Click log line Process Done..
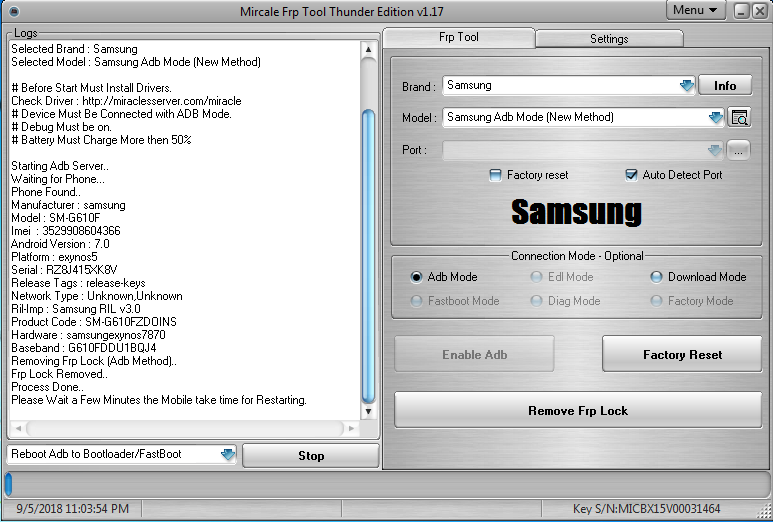The image size is (773, 522). point(47,387)
